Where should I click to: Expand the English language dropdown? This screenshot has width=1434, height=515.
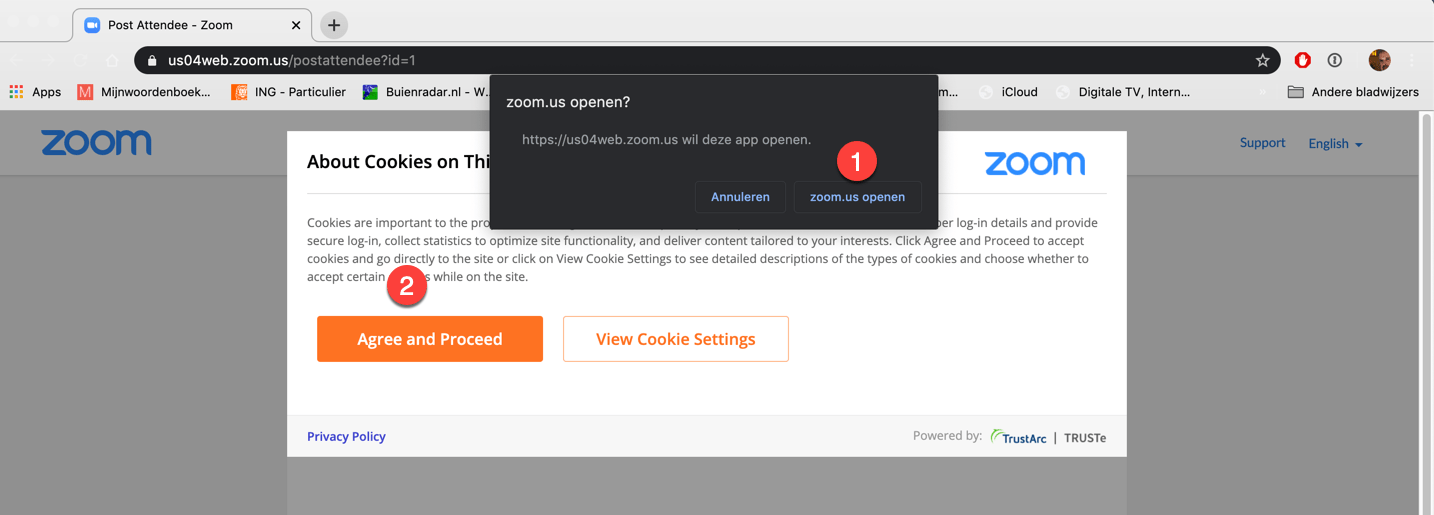pos(1335,144)
